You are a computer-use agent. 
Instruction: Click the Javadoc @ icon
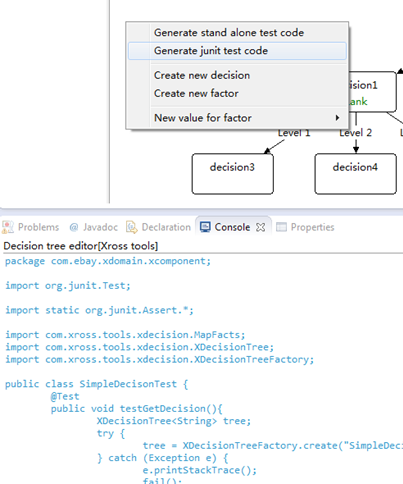tap(74, 227)
